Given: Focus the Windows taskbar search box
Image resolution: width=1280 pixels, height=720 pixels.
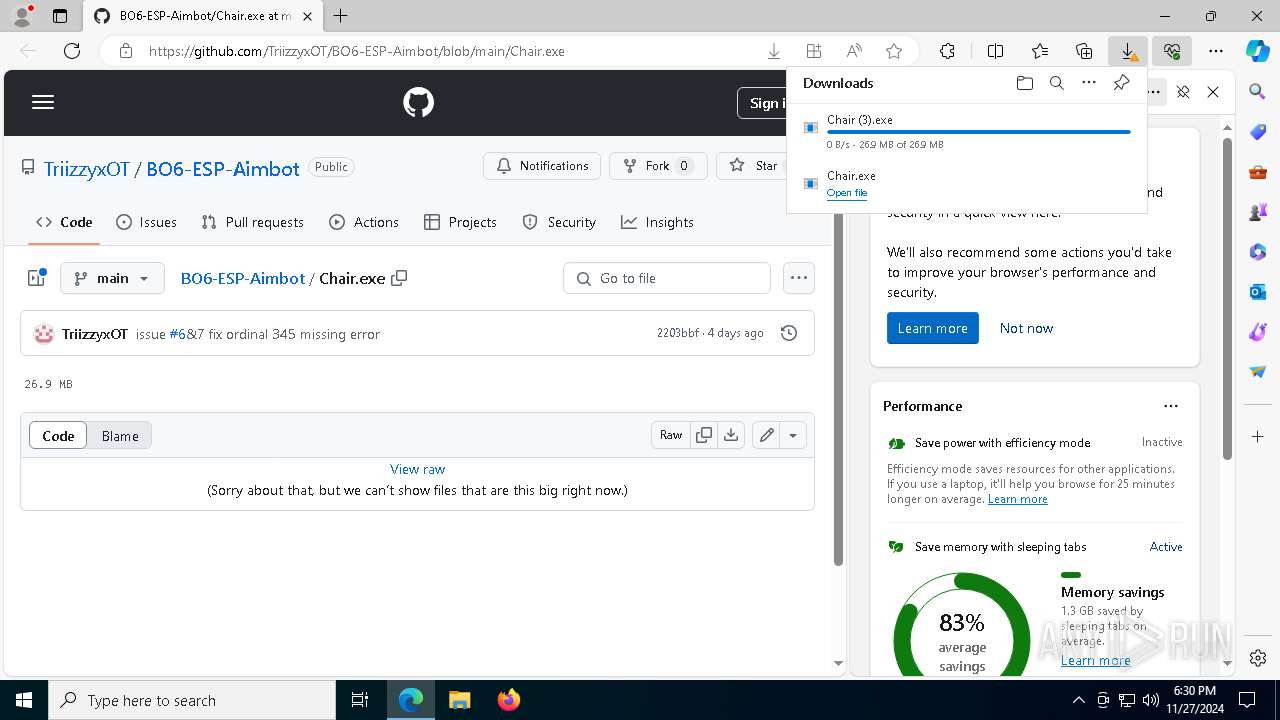Looking at the screenshot, I should (192, 700).
